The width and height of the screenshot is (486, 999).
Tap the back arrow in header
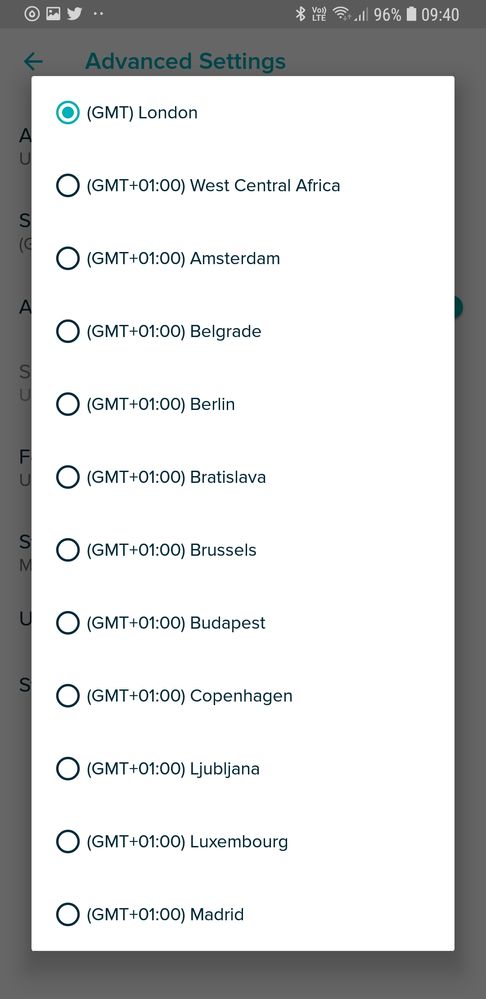click(33, 62)
